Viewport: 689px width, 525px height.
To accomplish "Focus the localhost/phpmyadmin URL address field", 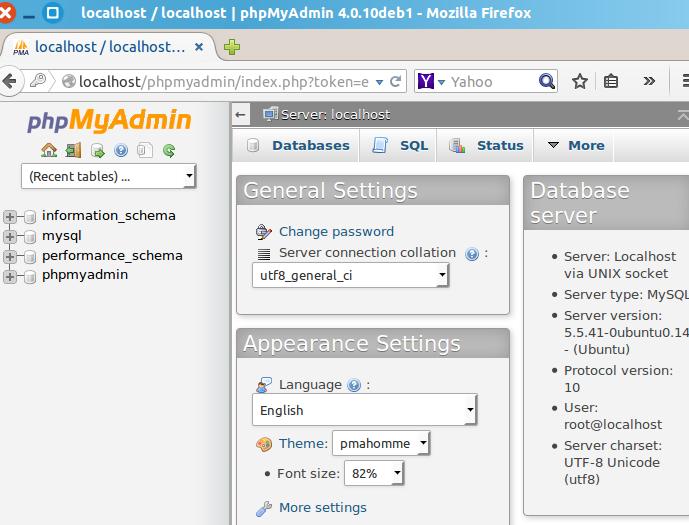I will [223, 82].
